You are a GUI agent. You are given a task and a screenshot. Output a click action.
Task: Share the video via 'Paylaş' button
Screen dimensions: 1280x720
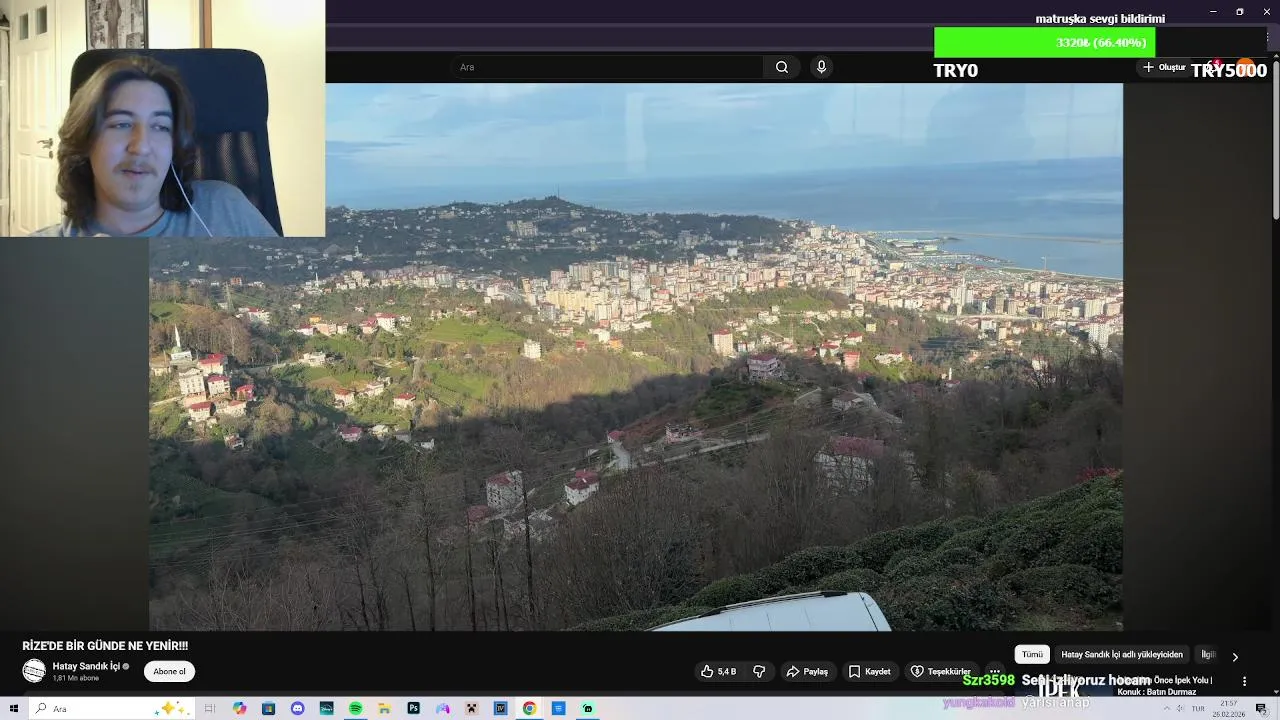807,672
